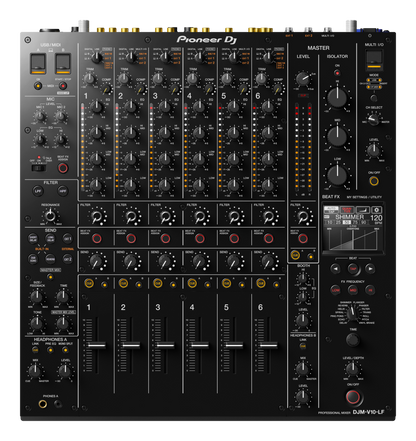Turn the MULTI I/O CH SELECT knob

(374, 118)
